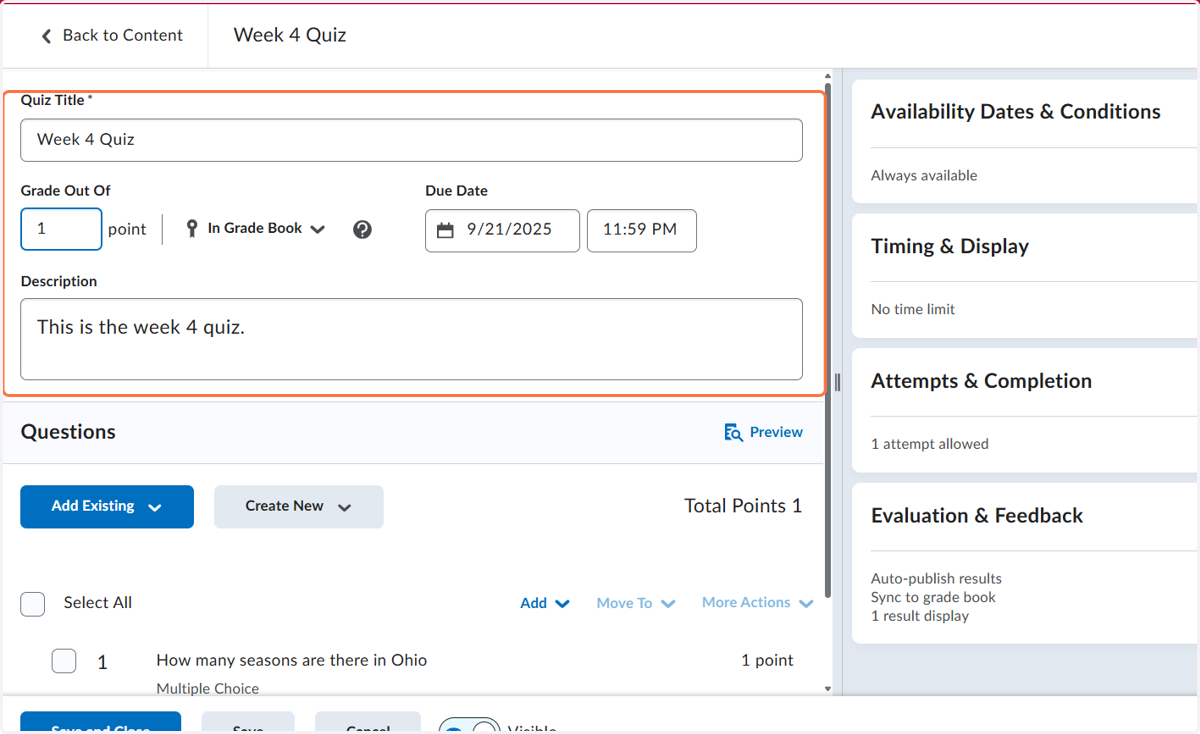Click the Week 4 Quiz page heading
The width and height of the screenshot is (1200, 734).
click(290, 35)
